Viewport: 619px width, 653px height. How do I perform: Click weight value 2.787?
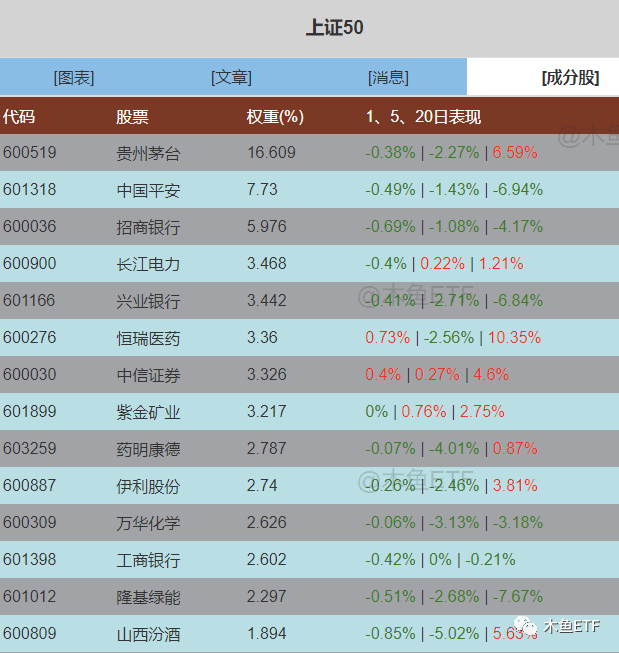(267, 449)
